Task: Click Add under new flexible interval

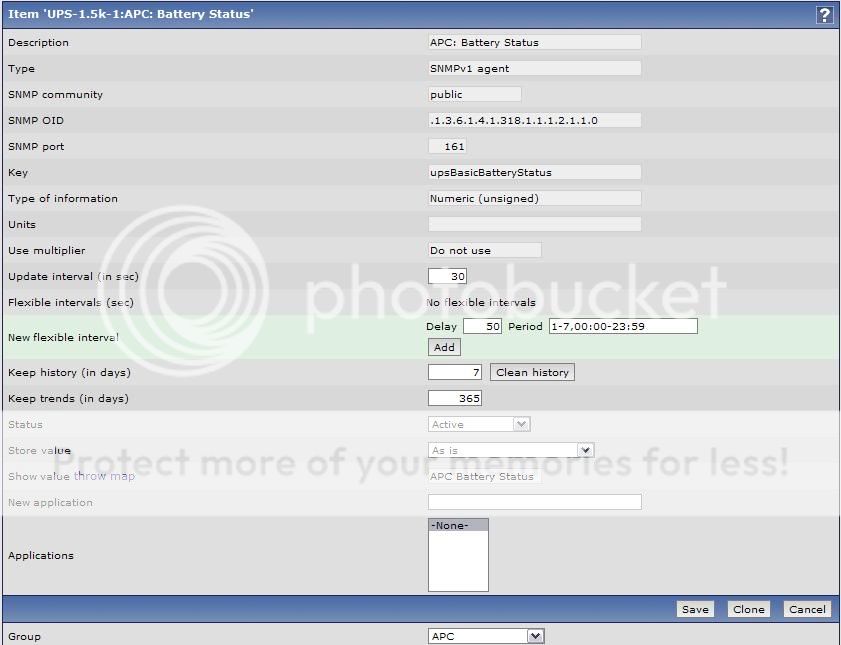Action: pyautogui.click(x=444, y=347)
